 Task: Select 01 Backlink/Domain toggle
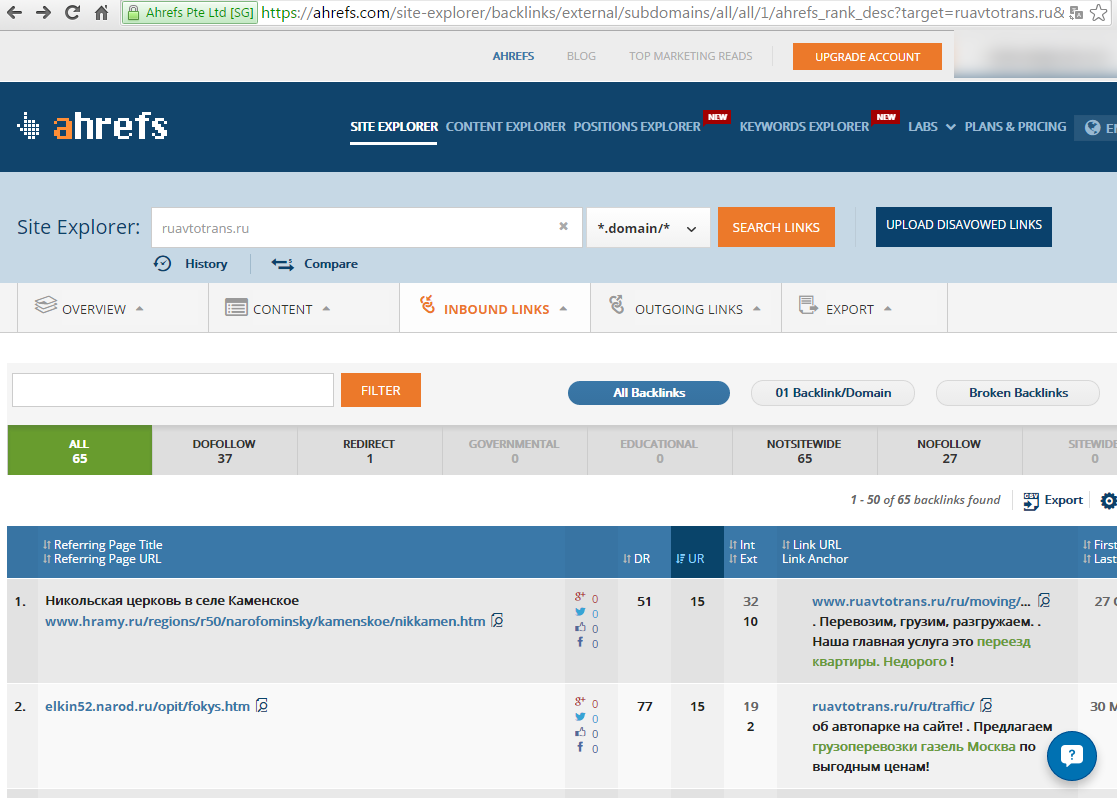[x=833, y=393]
